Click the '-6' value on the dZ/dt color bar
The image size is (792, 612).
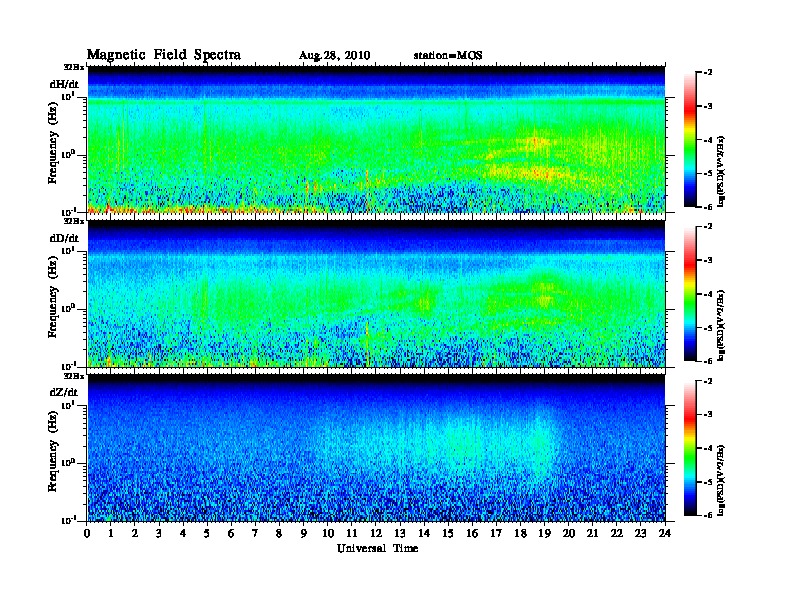[708, 515]
